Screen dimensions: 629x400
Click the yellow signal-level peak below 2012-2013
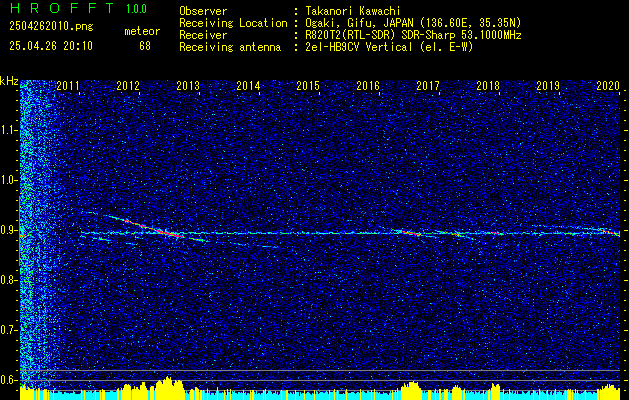point(168,388)
